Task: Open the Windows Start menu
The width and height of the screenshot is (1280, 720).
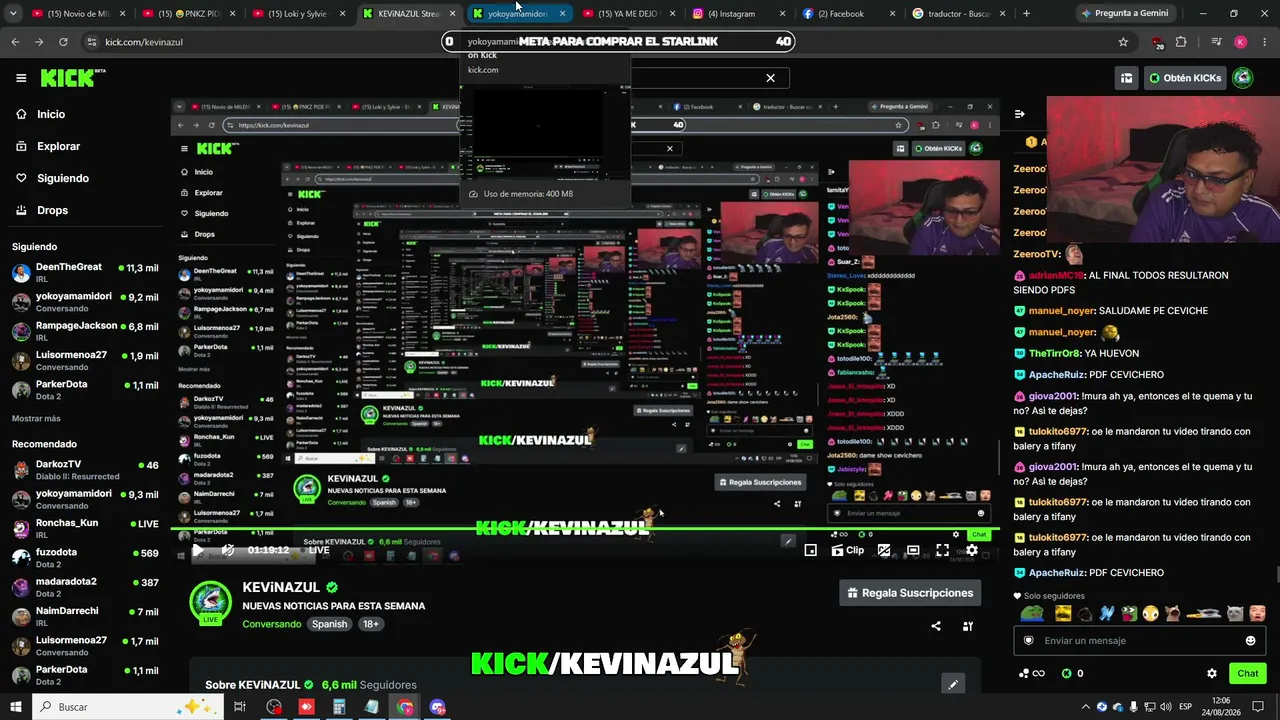Action: 15,707
